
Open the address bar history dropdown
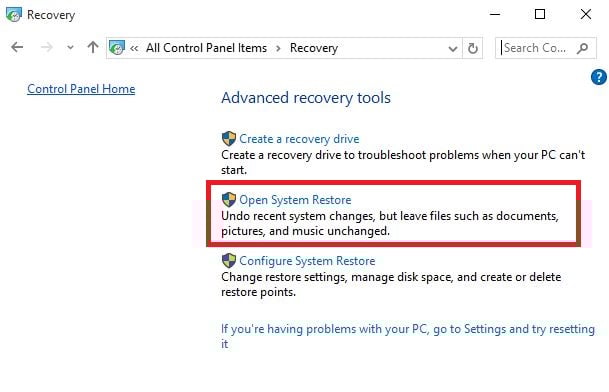click(452, 49)
